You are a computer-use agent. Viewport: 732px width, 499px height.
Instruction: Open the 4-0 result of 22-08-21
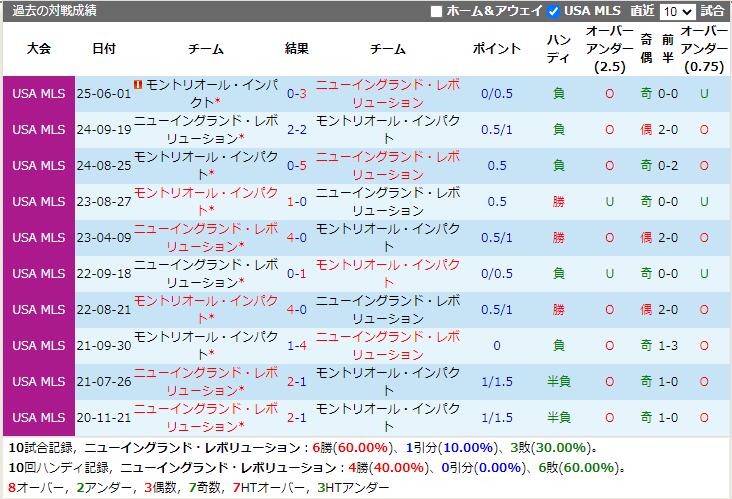(296, 309)
